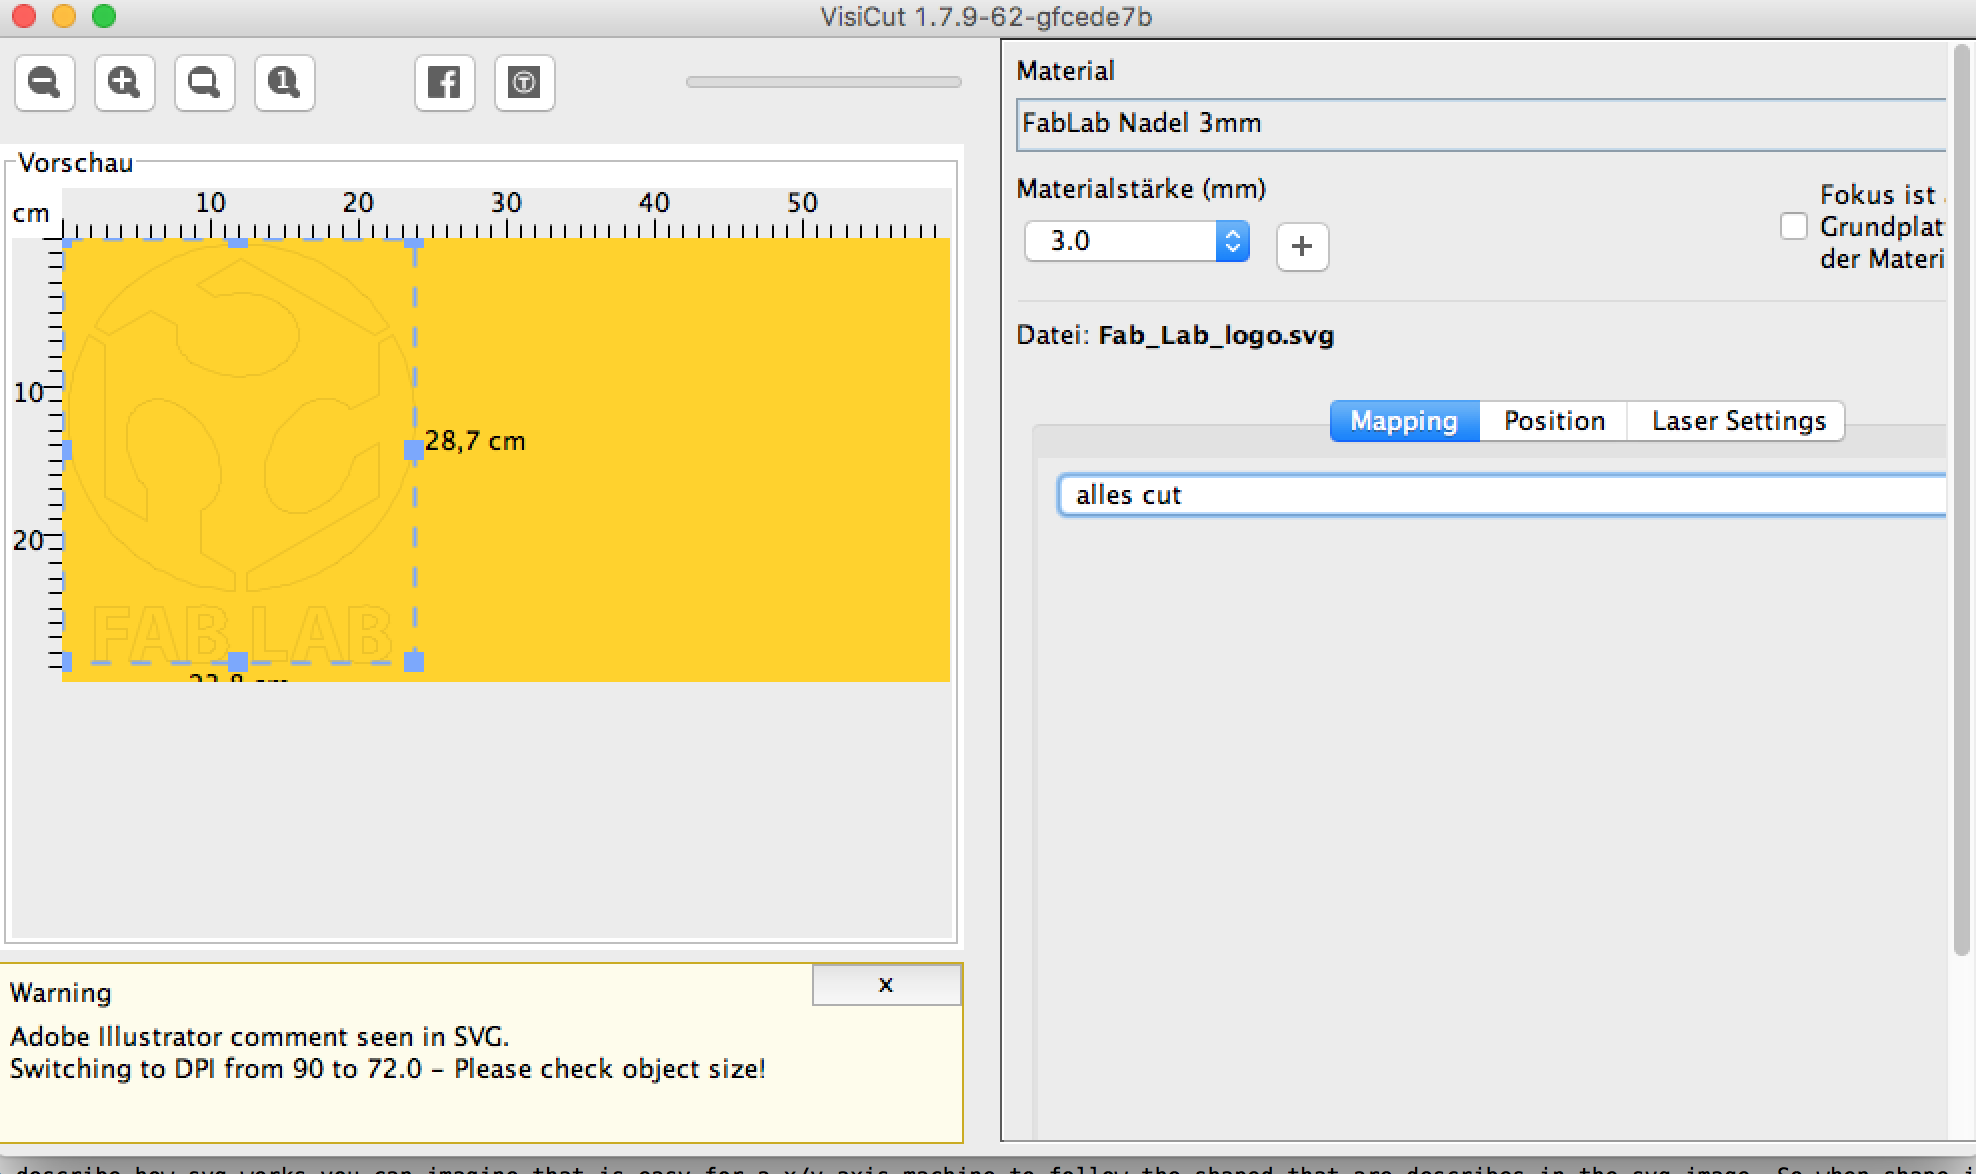Click the Thingiverse icon button

click(525, 83)
